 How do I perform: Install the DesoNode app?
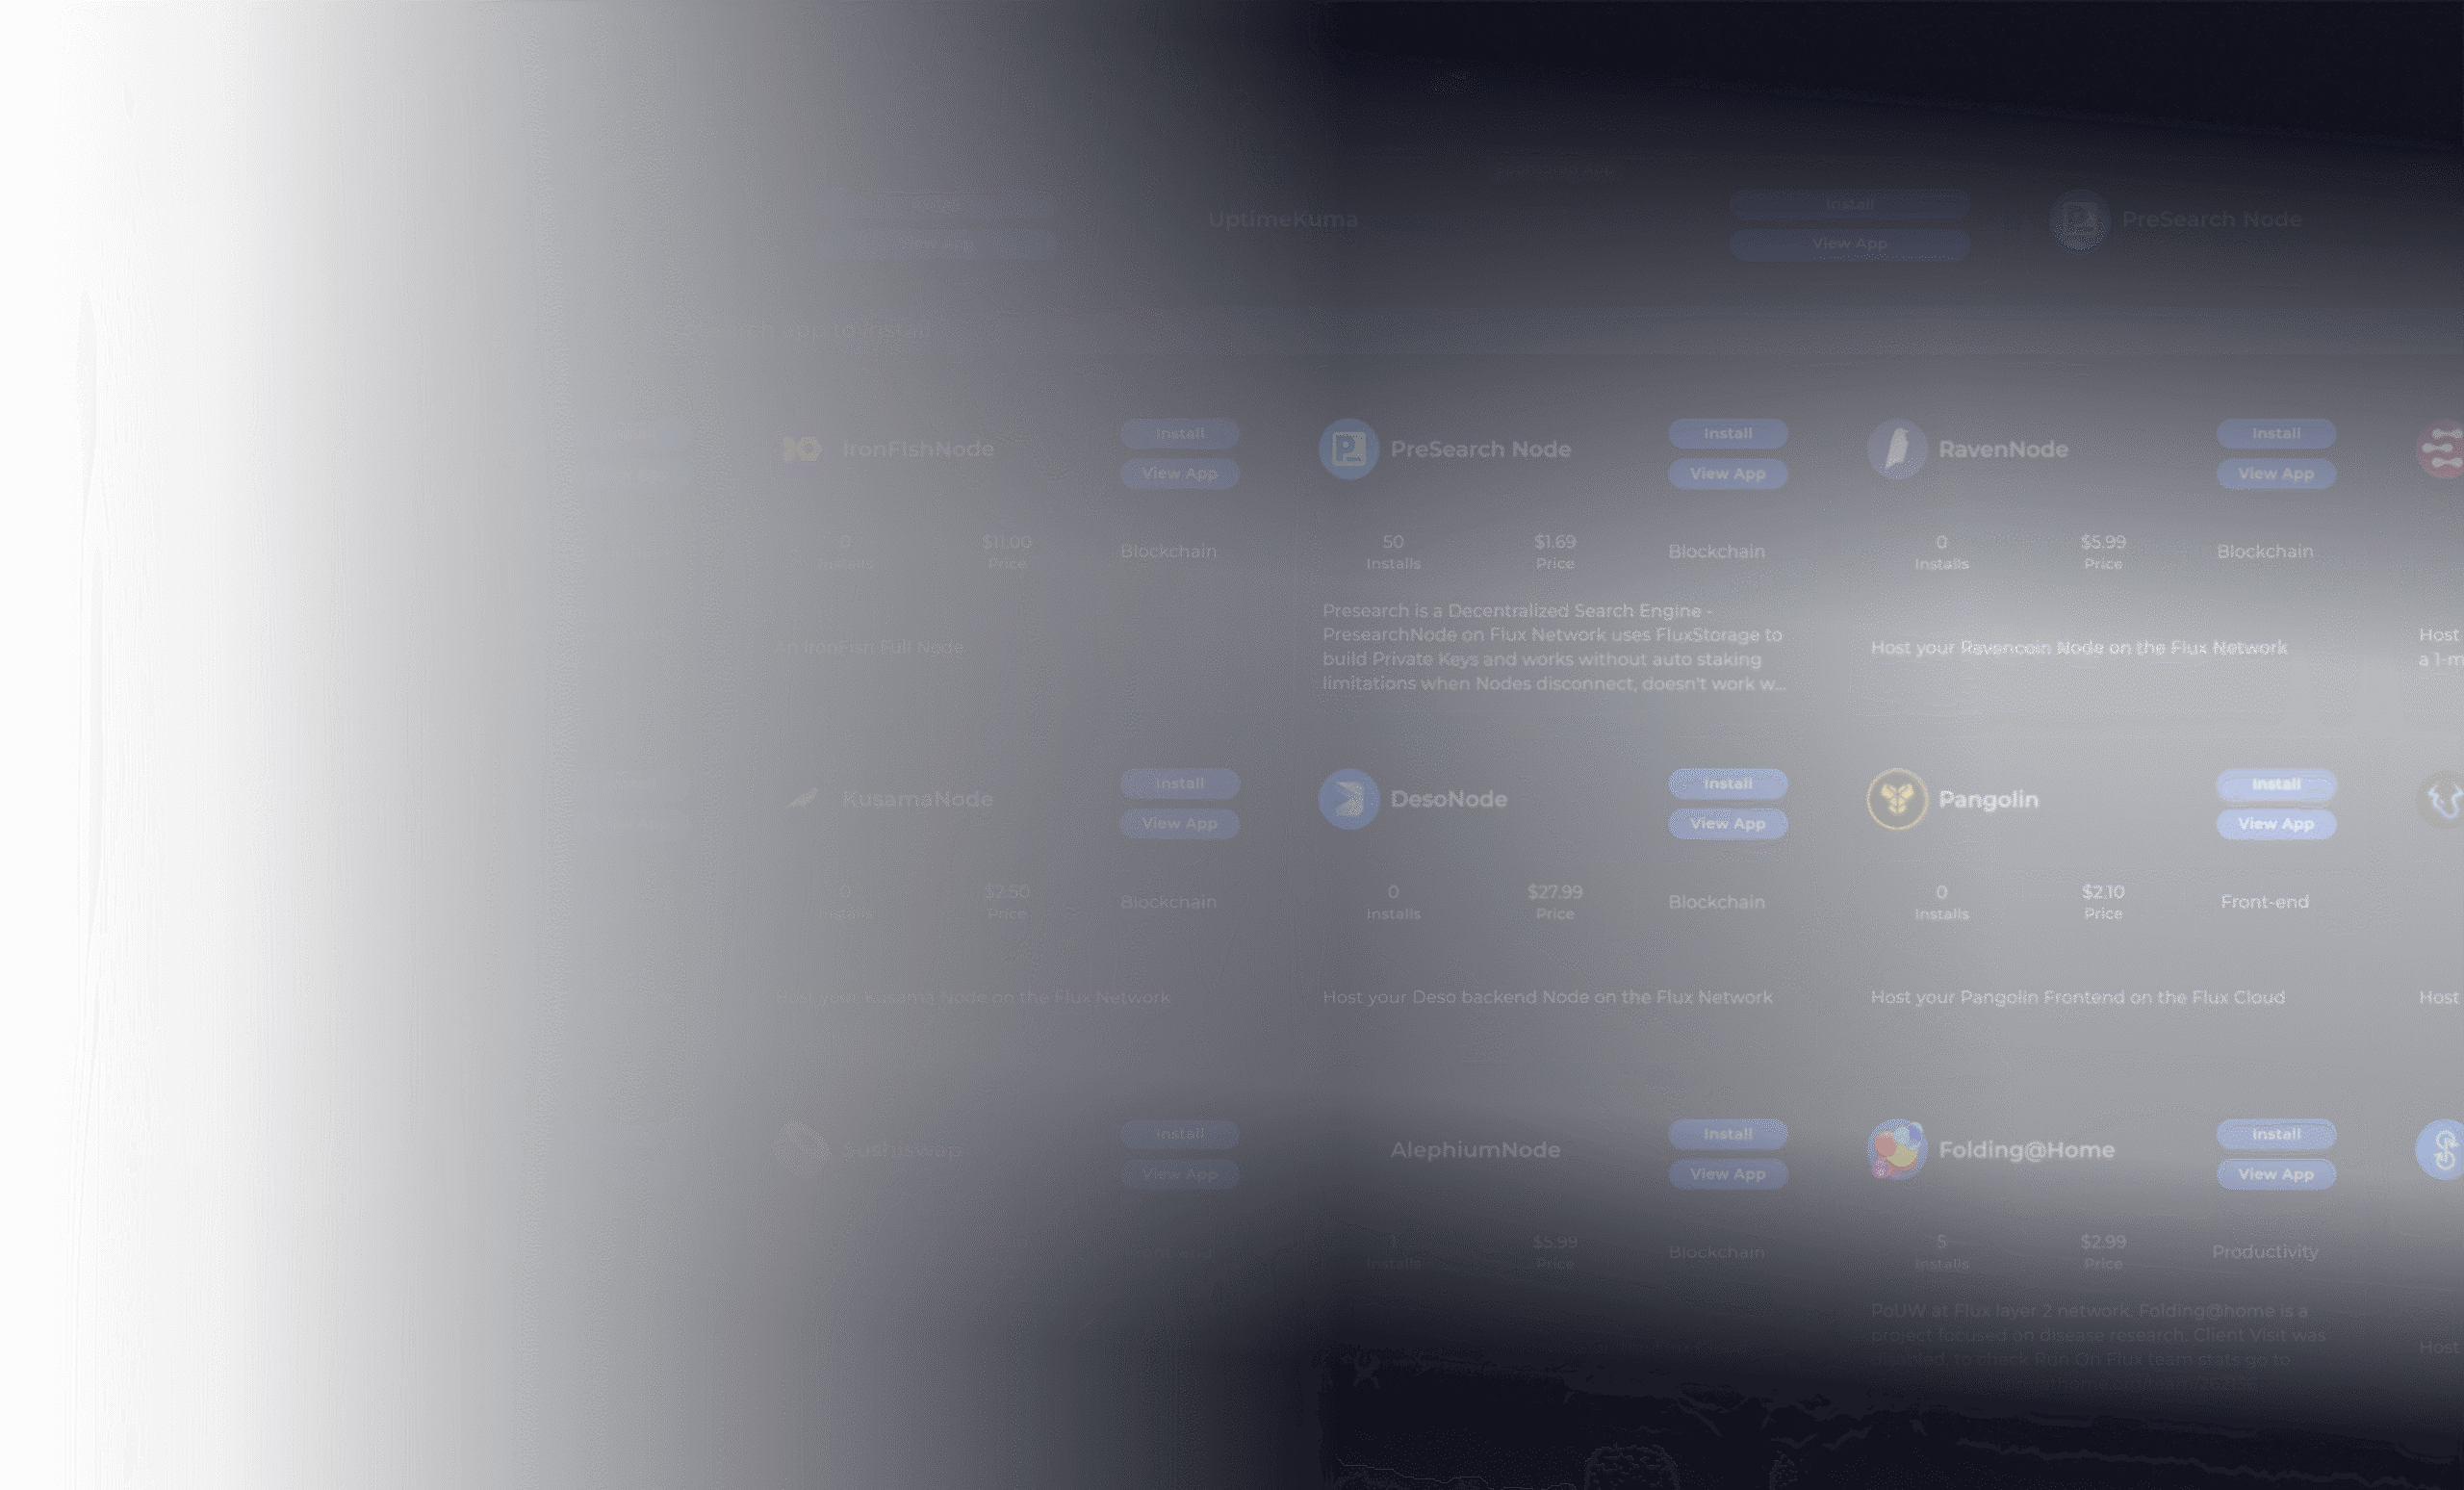coord(1727,784)
